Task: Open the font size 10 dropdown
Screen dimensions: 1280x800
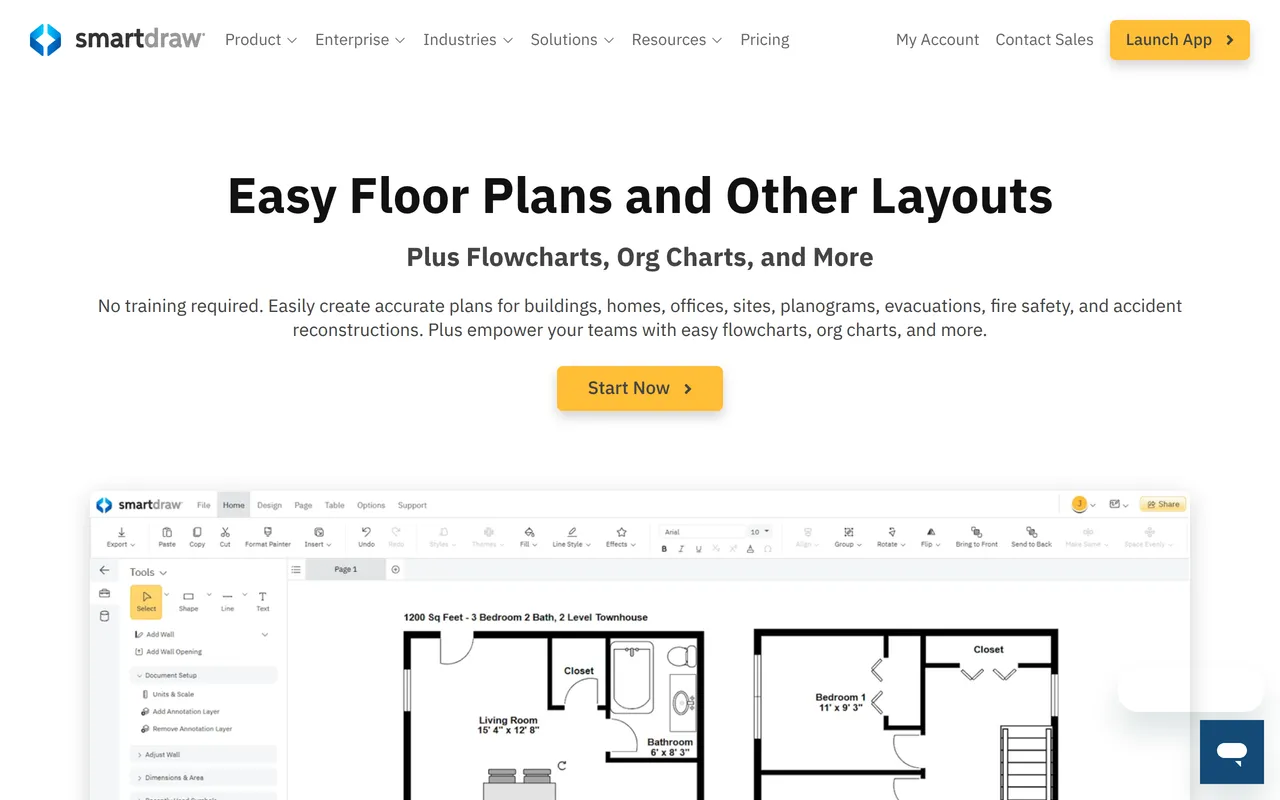Action: tap(760, 532)
